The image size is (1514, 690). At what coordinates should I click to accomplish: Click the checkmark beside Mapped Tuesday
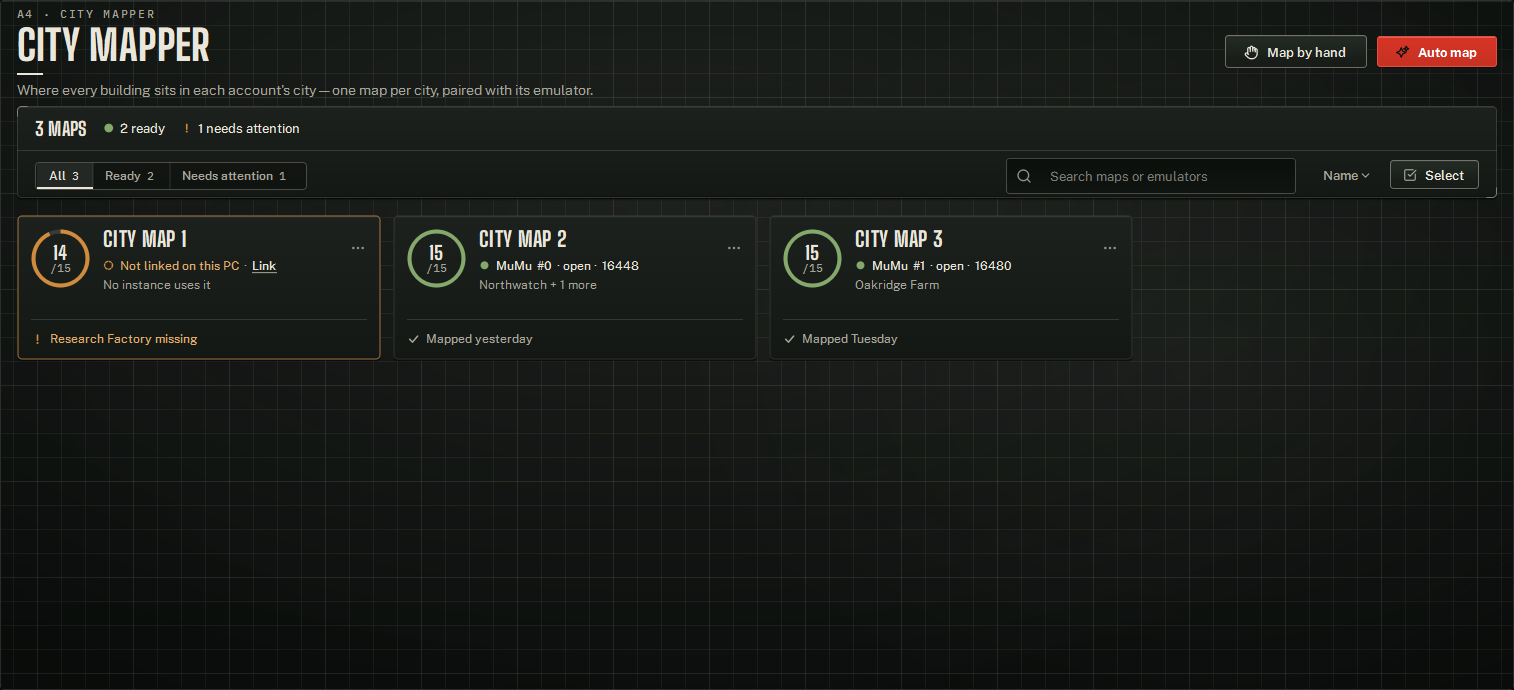[x=790, y=339]
